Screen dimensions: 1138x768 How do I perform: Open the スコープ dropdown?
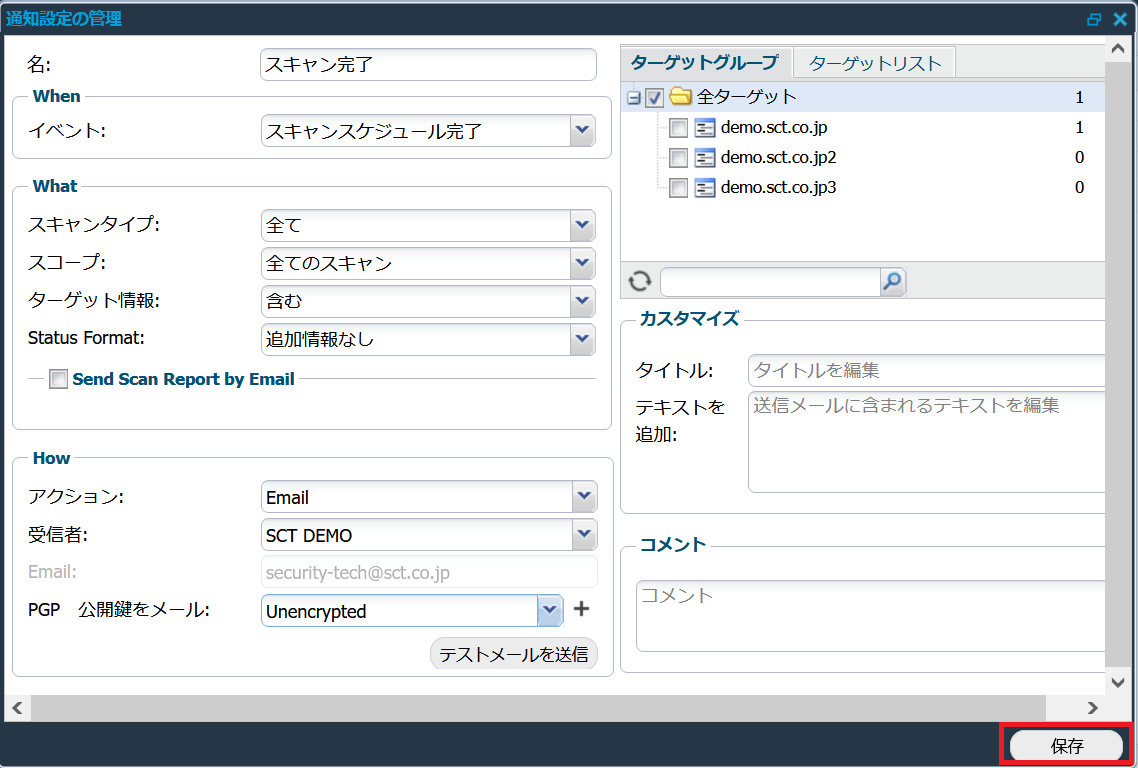[x=582, y=263]
